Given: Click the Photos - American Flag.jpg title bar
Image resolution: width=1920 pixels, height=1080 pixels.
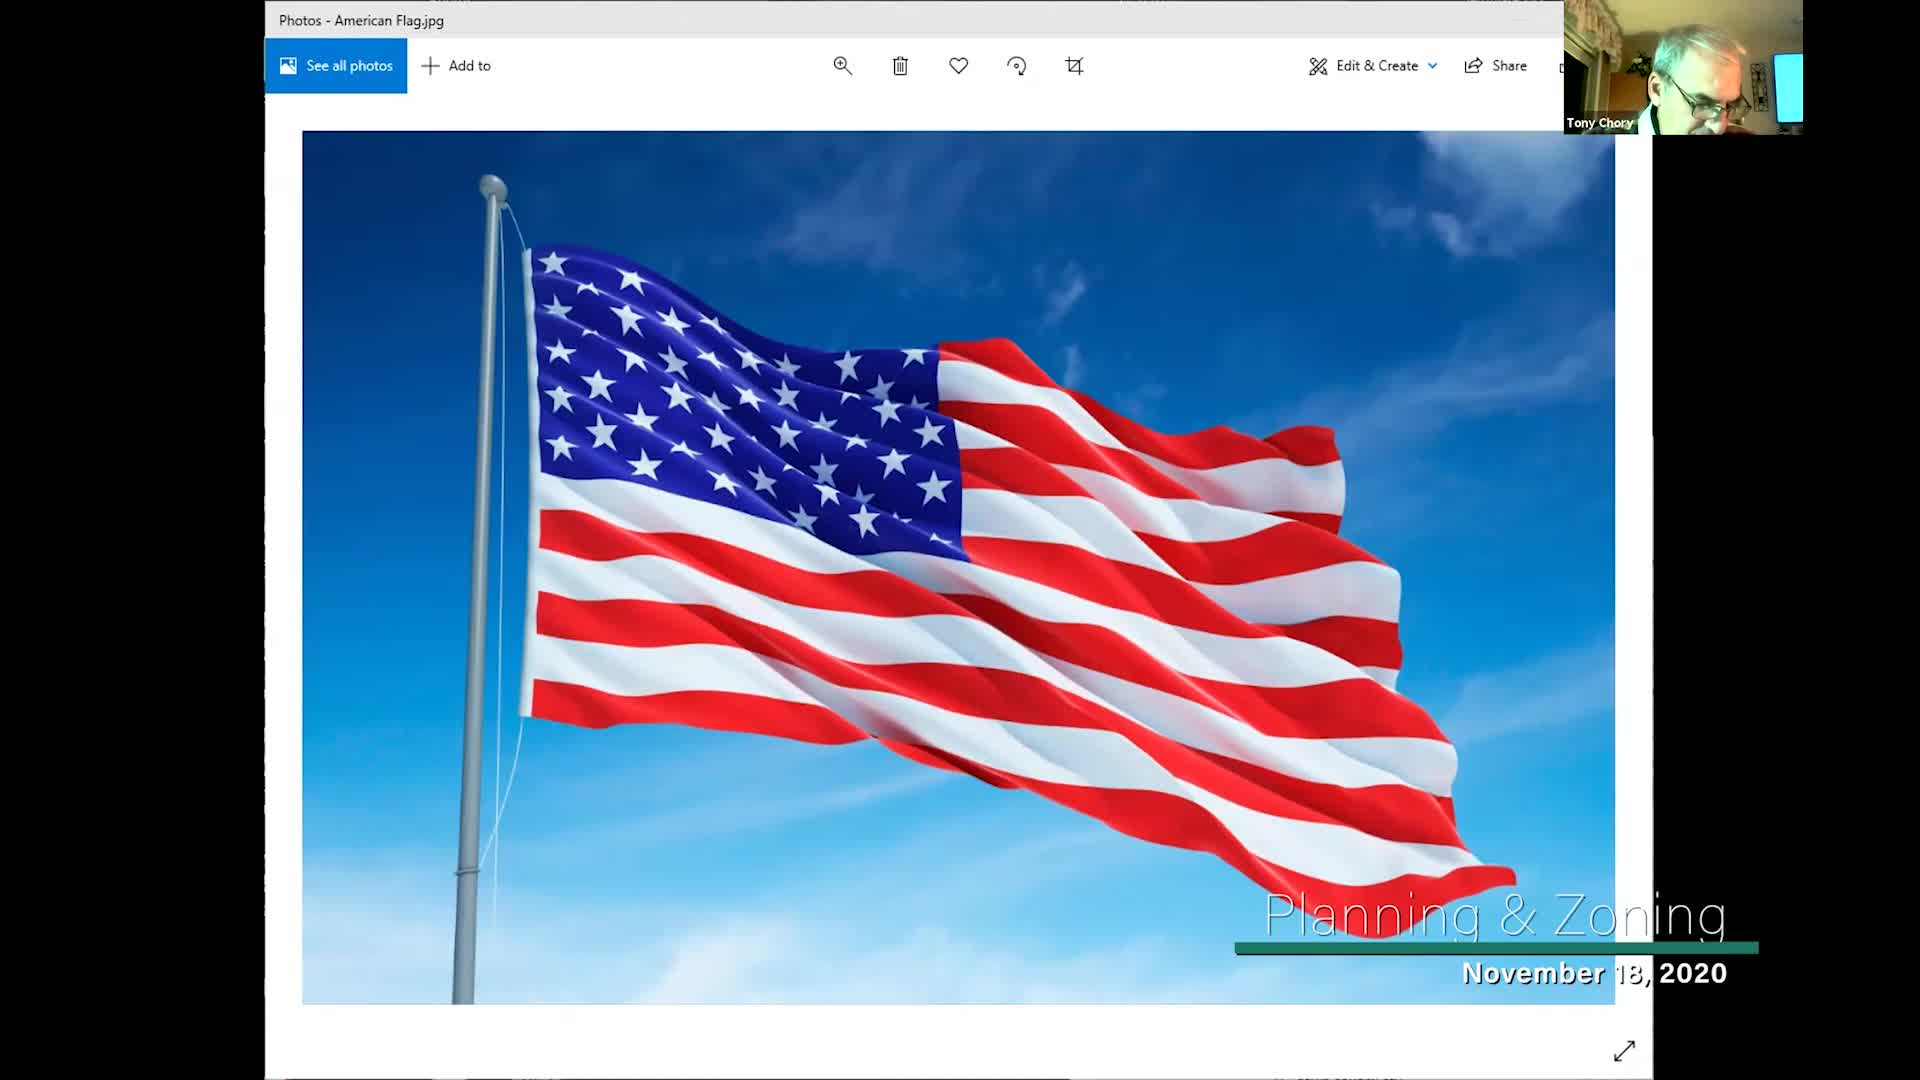Looking at the screenshot, I should [x=361, y=20].
